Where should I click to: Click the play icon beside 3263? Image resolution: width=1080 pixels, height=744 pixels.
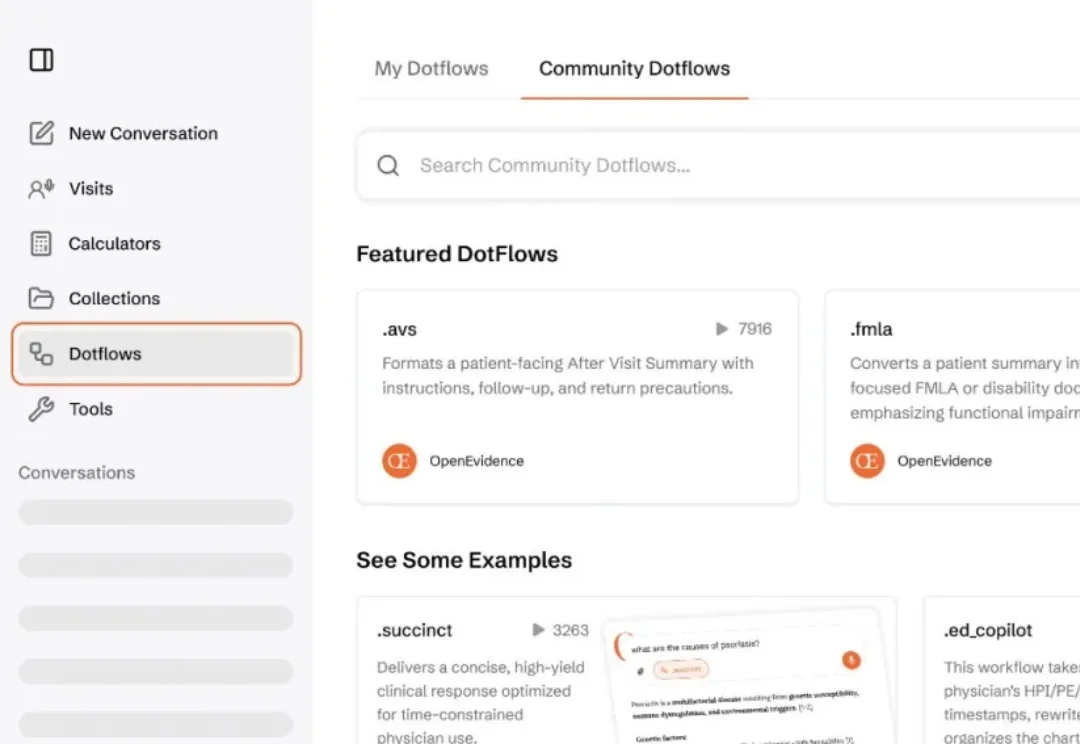539,630
